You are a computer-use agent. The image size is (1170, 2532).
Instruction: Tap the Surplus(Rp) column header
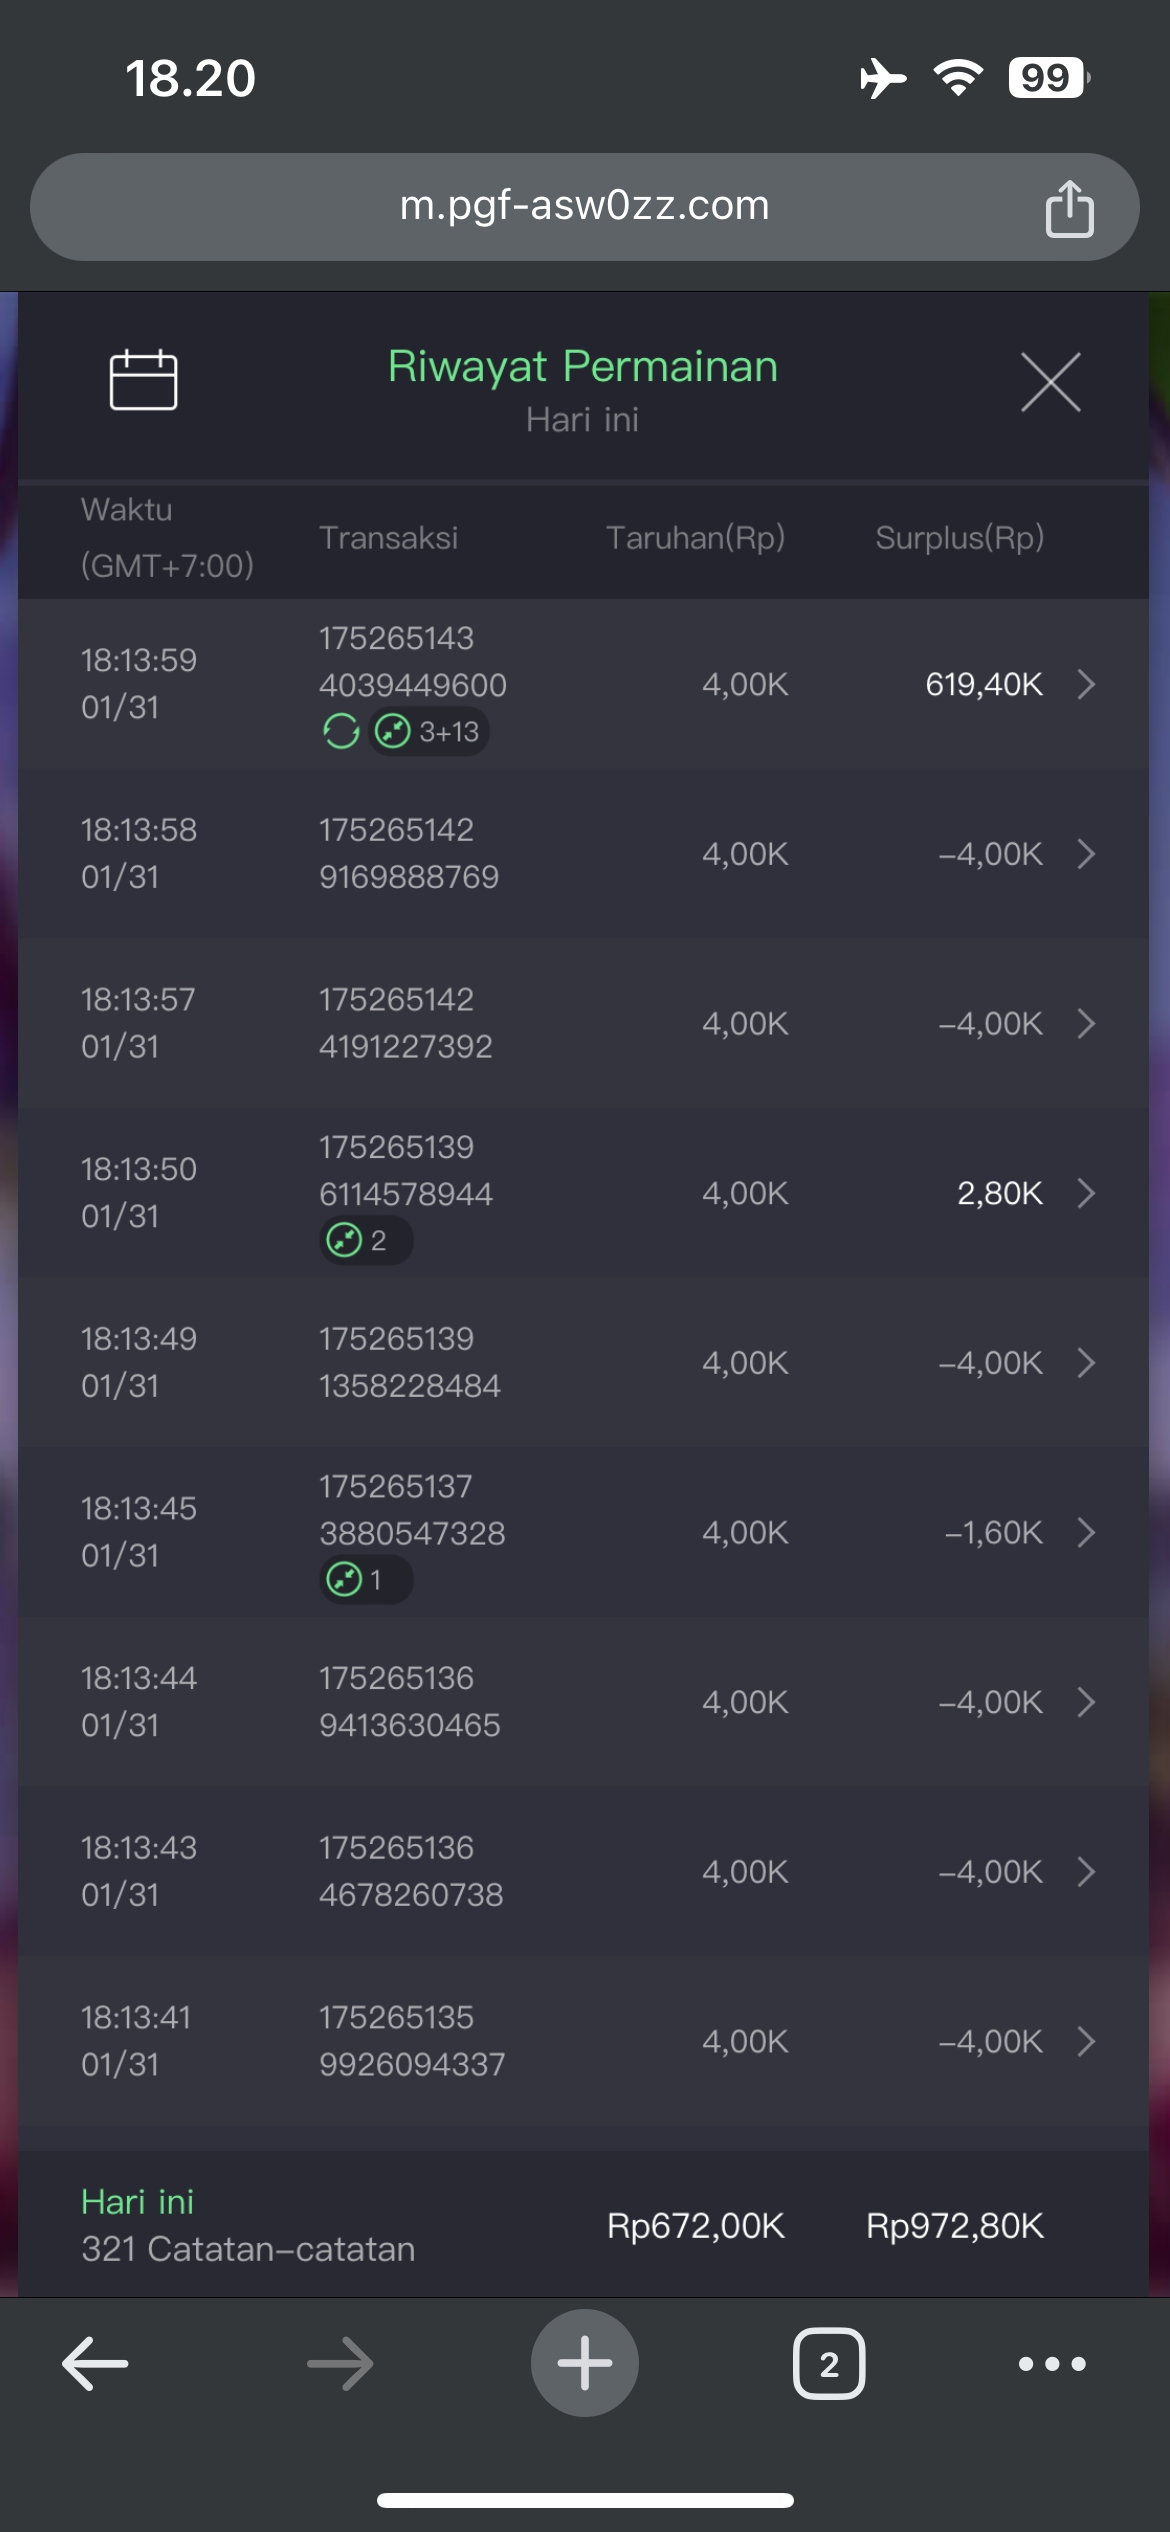coord(959,538)
